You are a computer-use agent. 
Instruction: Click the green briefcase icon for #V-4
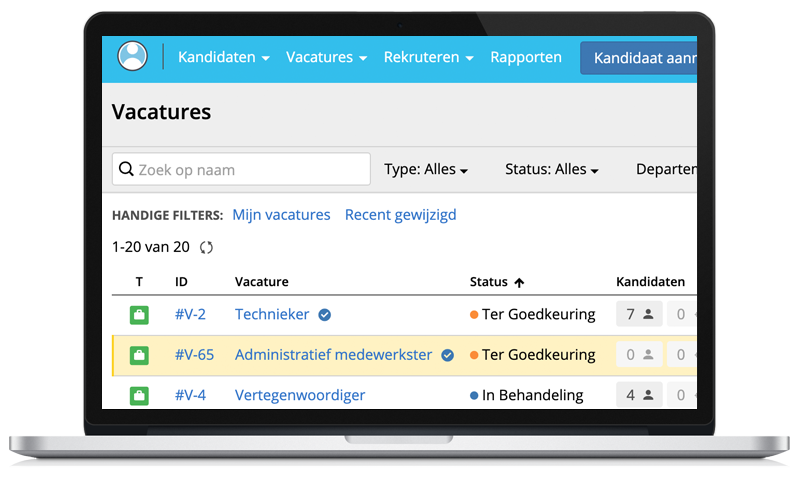[139, 395]
